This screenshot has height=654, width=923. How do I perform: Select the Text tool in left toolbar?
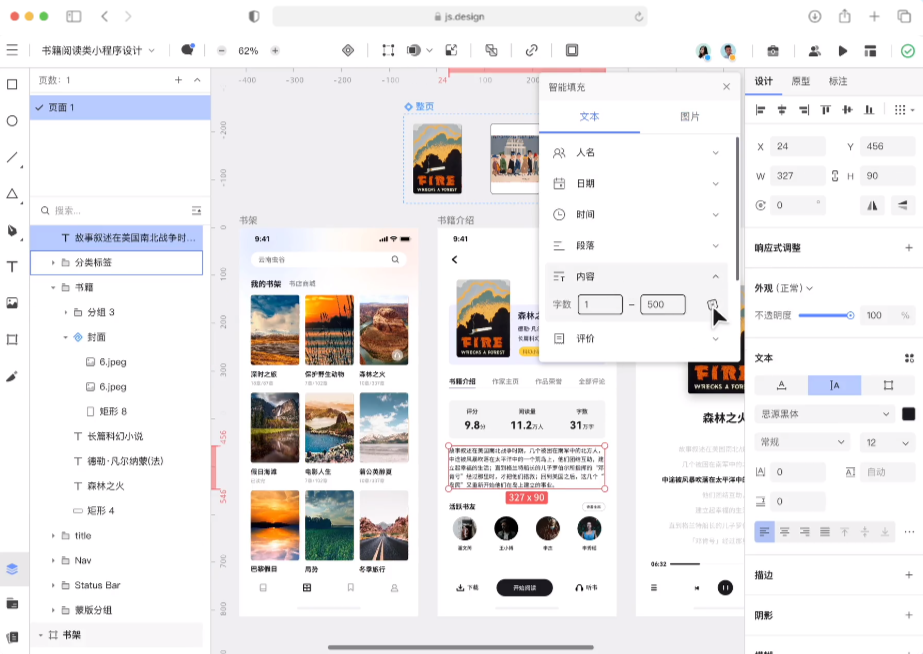[x=13, y=267]
